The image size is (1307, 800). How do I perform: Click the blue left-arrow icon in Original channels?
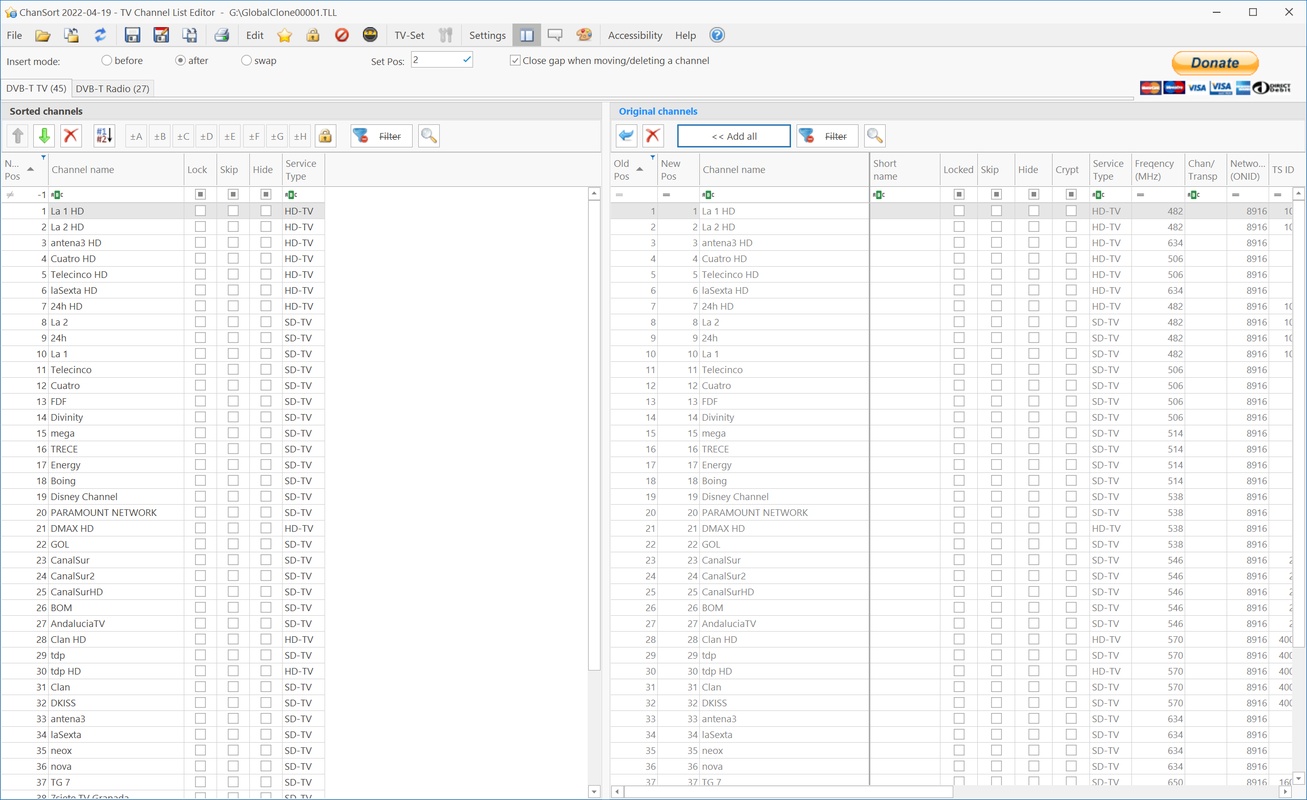(627, 136)
